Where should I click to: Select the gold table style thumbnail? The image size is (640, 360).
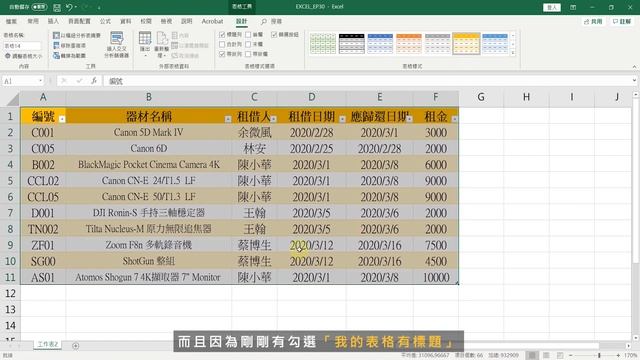tap(466, 44)
